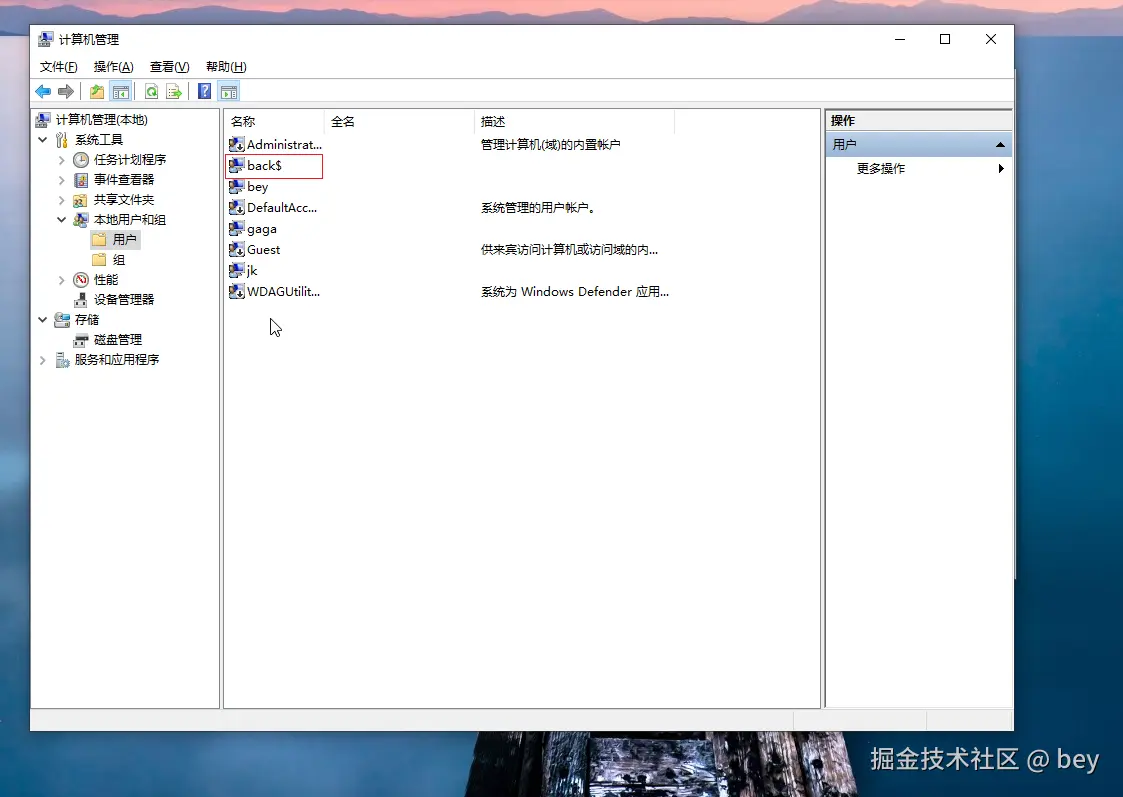This screenshot has width=1123, height=797.
Task: Select 设备管理器 in the tree
Action: (119, 299)
